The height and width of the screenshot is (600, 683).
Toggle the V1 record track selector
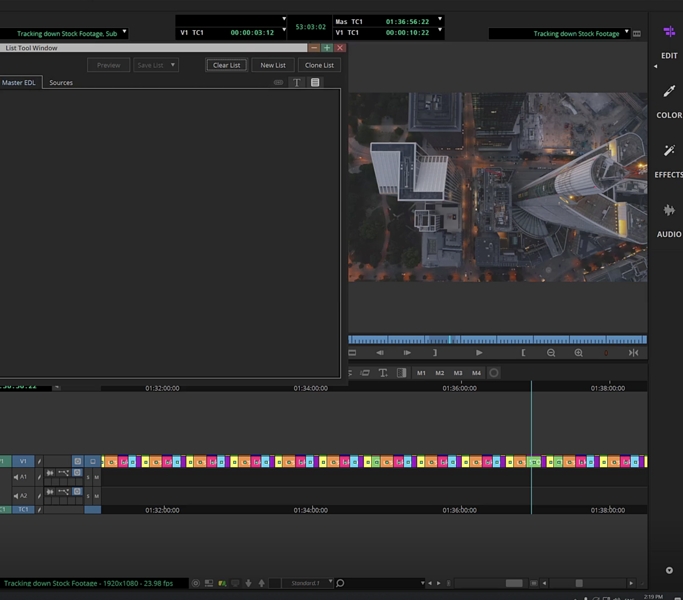[25, 462]
